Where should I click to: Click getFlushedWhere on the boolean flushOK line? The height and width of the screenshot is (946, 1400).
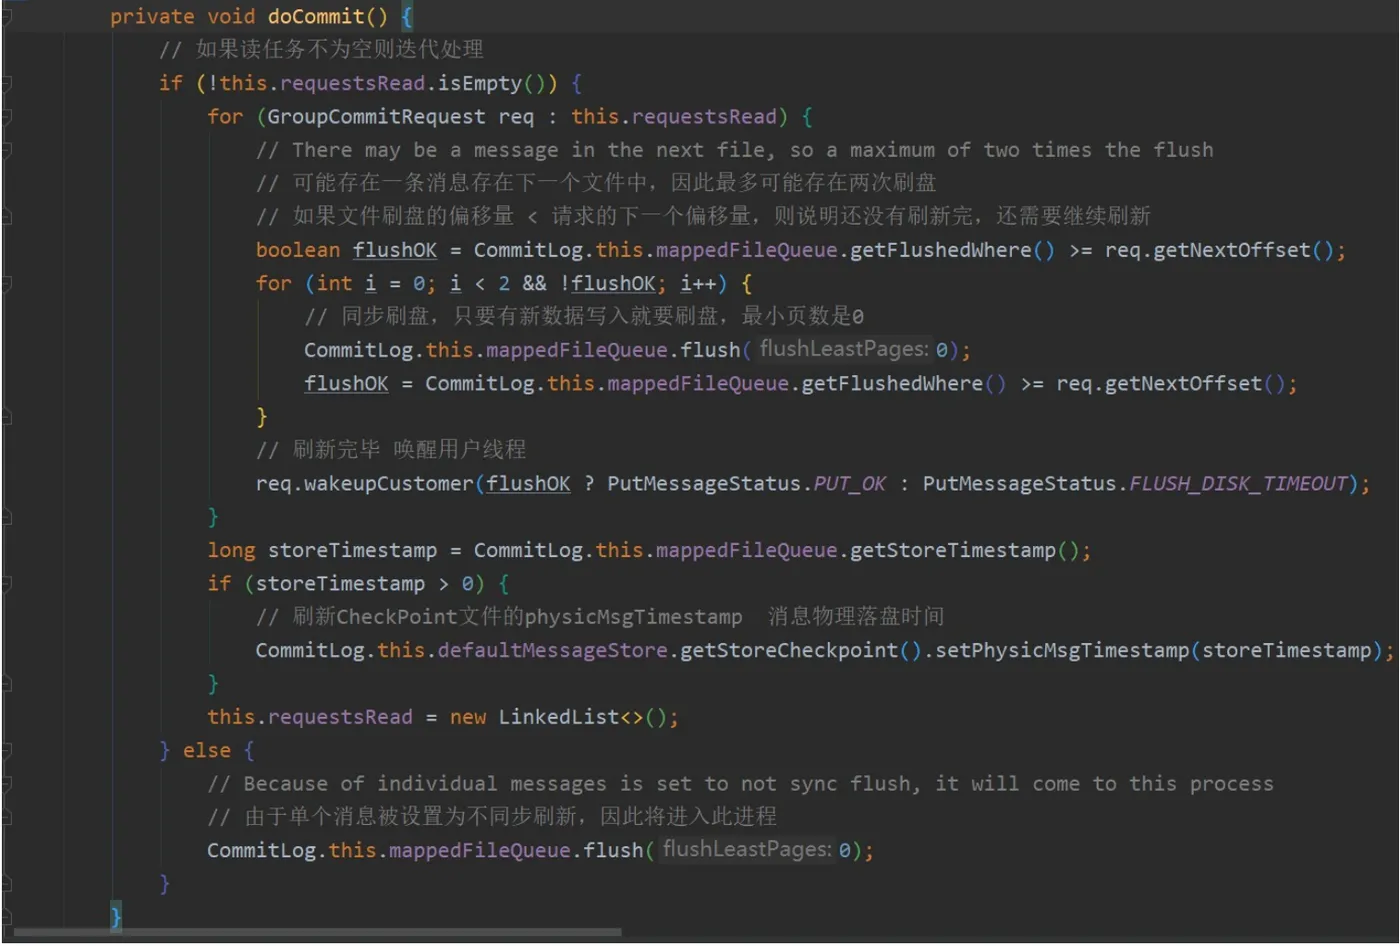941,250
